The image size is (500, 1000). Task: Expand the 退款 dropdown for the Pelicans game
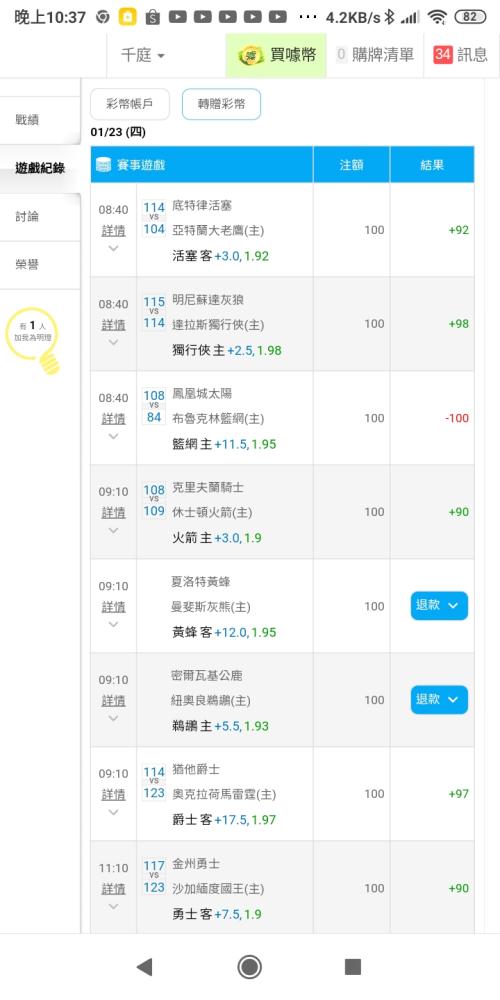(x=439, y=700)
